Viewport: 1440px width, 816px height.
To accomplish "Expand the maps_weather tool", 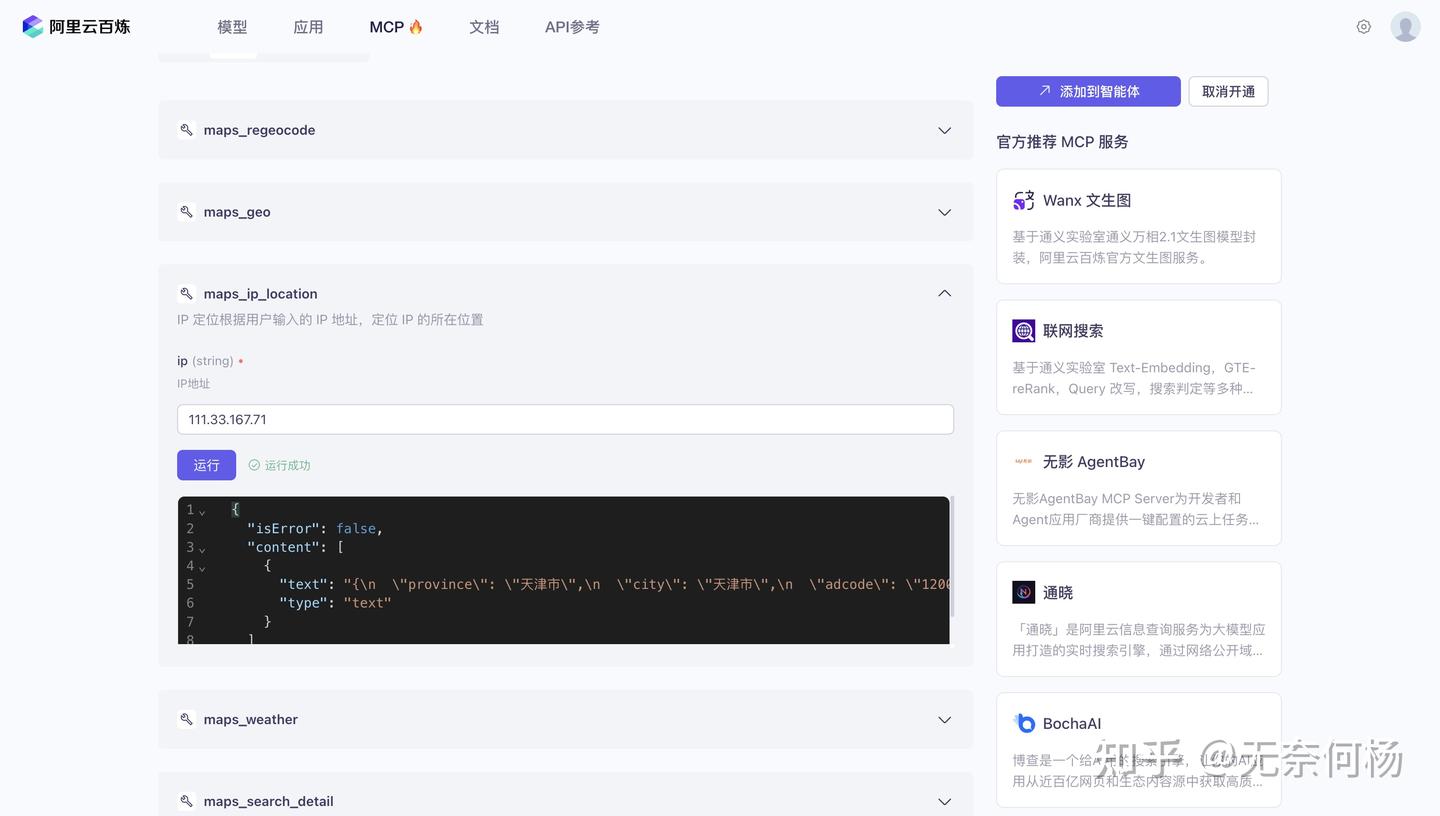I will pos(943,719).
